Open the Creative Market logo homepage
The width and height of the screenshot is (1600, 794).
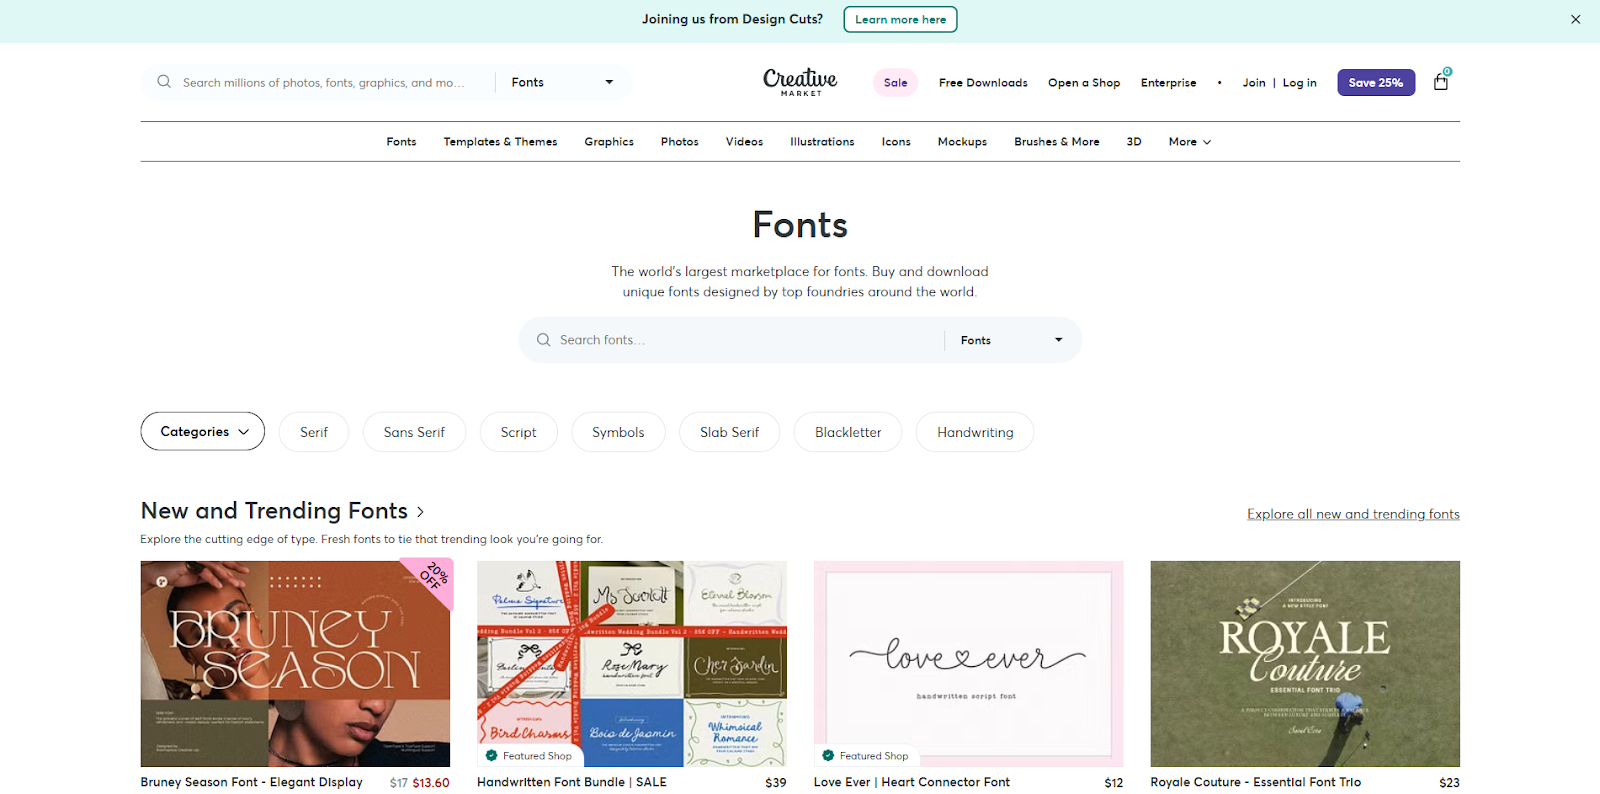800,81
